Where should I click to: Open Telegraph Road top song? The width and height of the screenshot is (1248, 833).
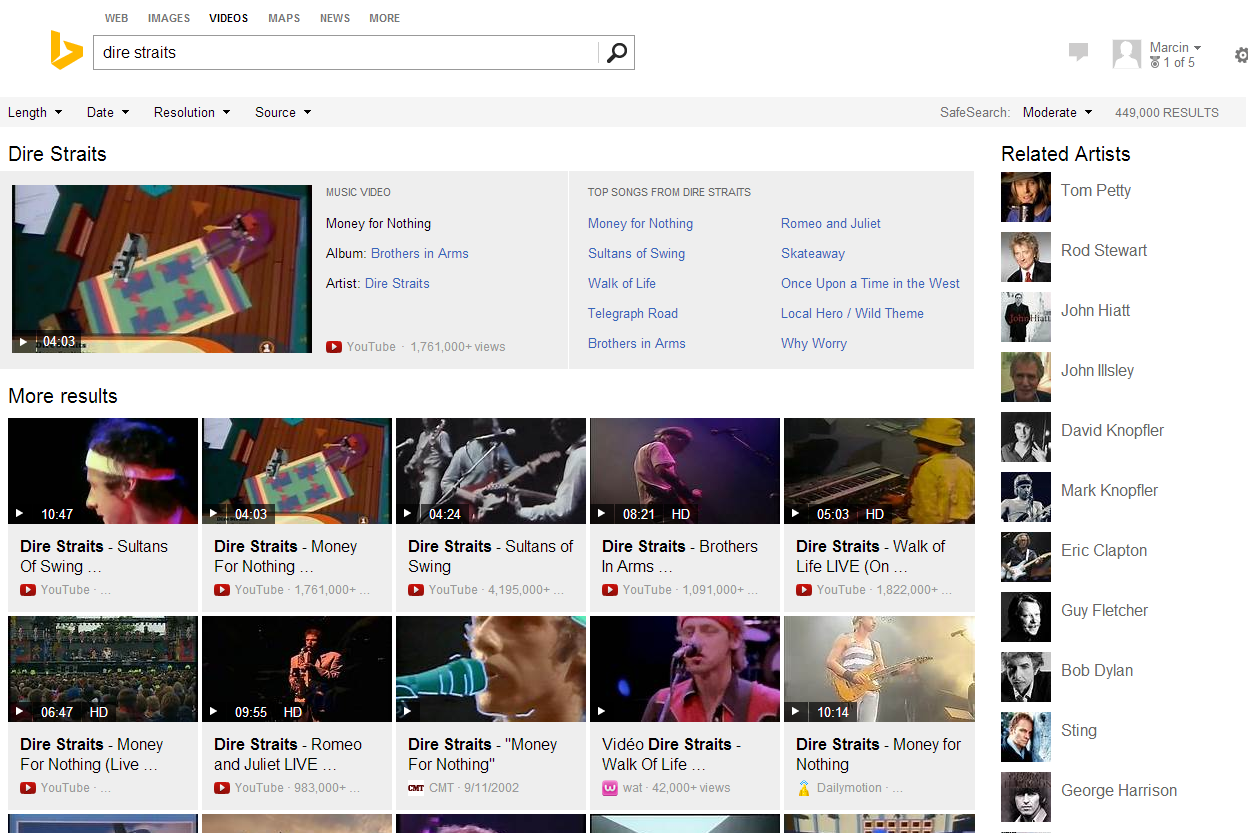(x=633, y=313)
